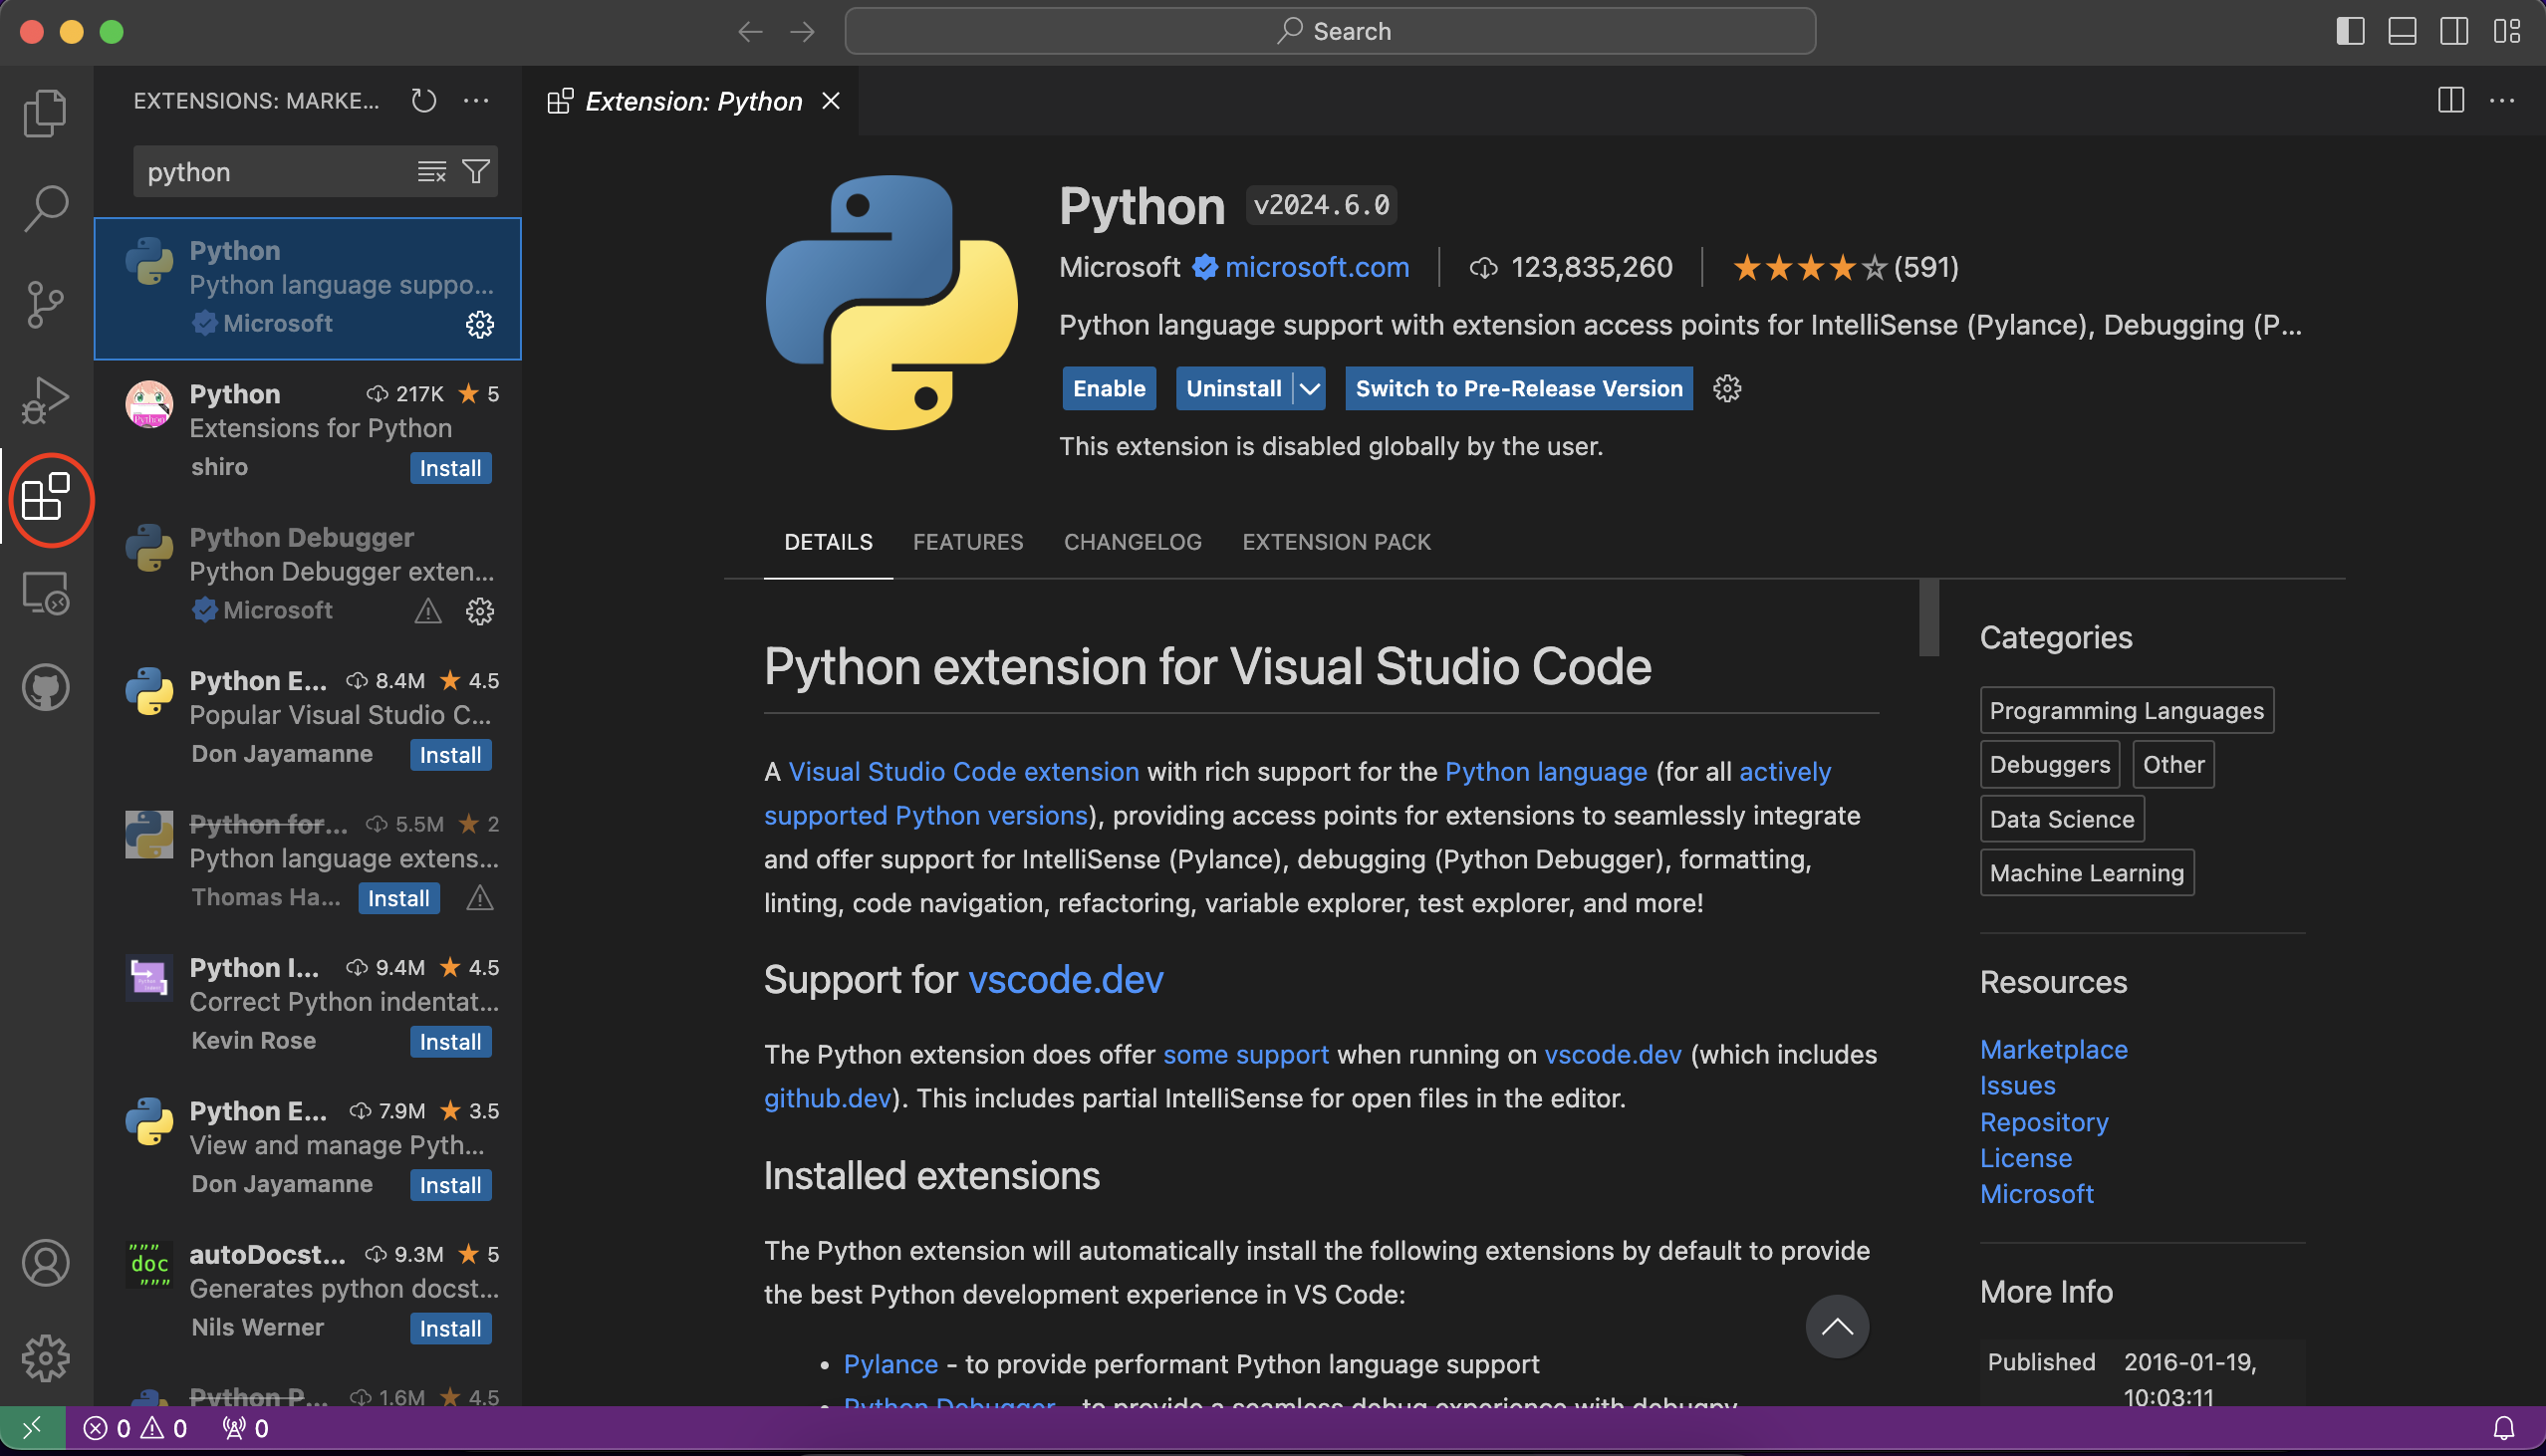
Task: Open the GitHub view in activity bar
Action: (45, 688)
